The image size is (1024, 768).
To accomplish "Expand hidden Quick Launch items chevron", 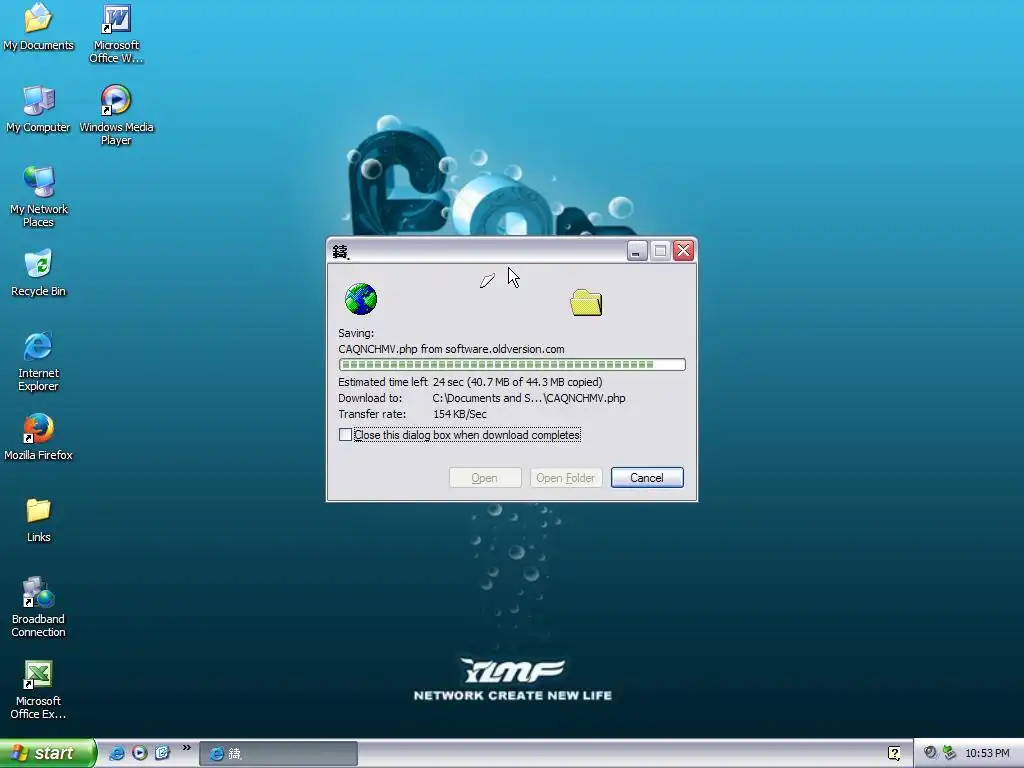I will (x=187, y=748).
